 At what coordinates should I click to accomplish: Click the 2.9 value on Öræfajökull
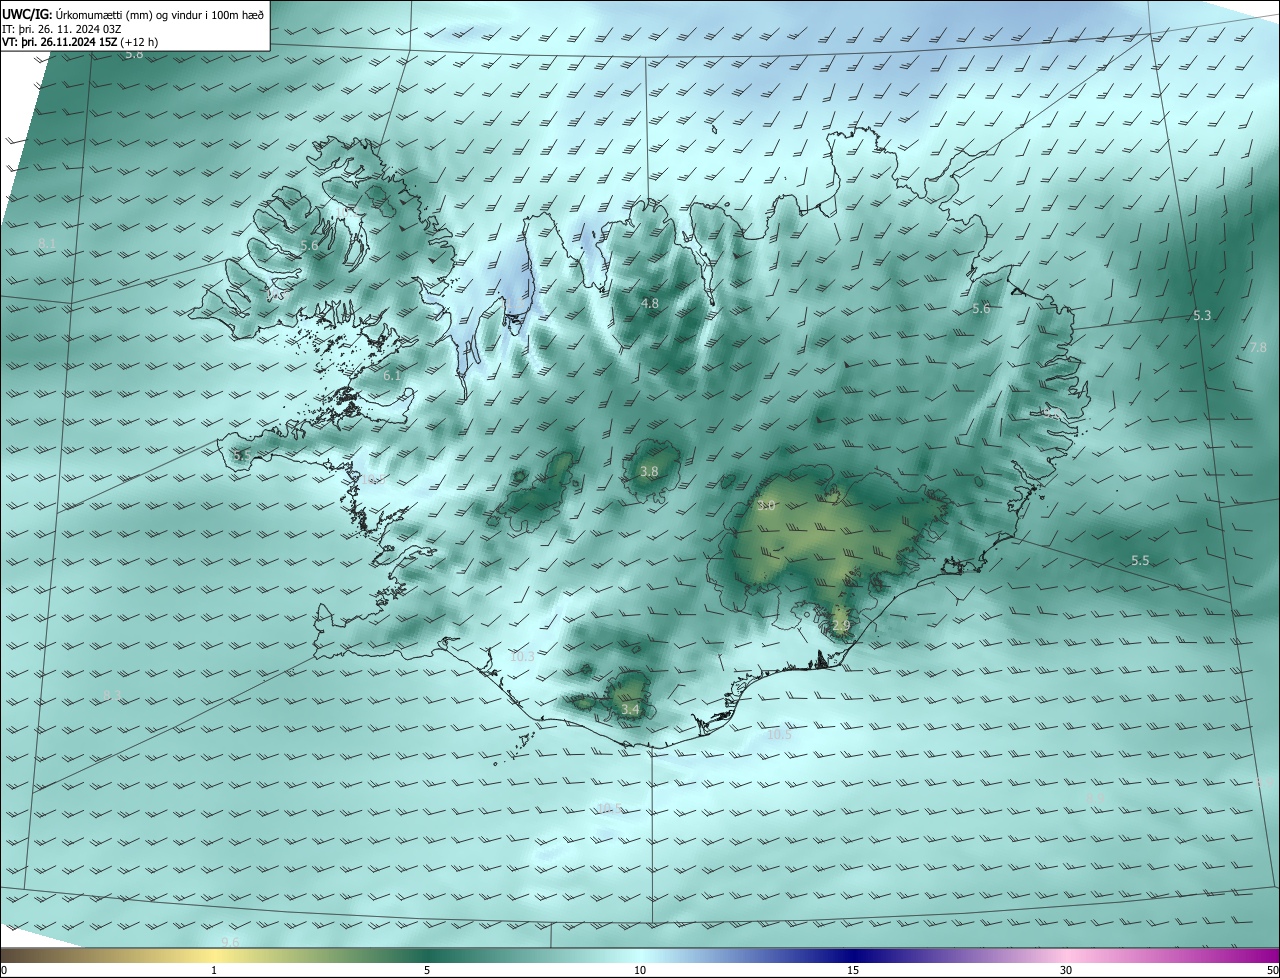click(x=840, y=626)
